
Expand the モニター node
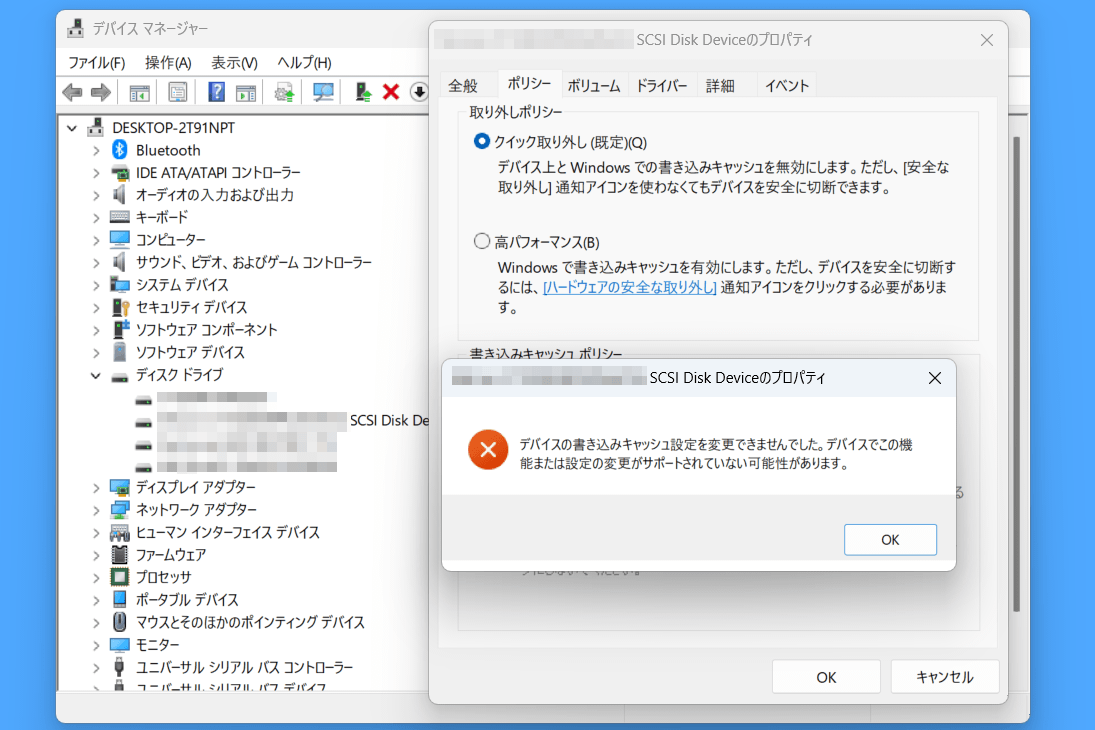click(96, 645)
